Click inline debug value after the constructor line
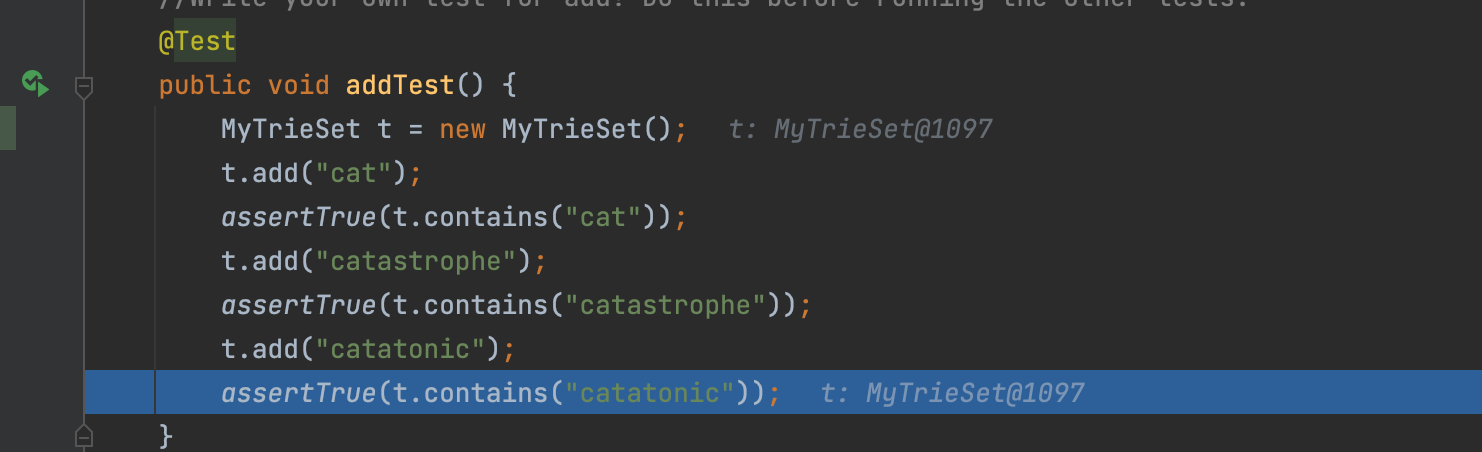Image resolution: width=1482 pixels, height=452 pixels. click(860, 129)
